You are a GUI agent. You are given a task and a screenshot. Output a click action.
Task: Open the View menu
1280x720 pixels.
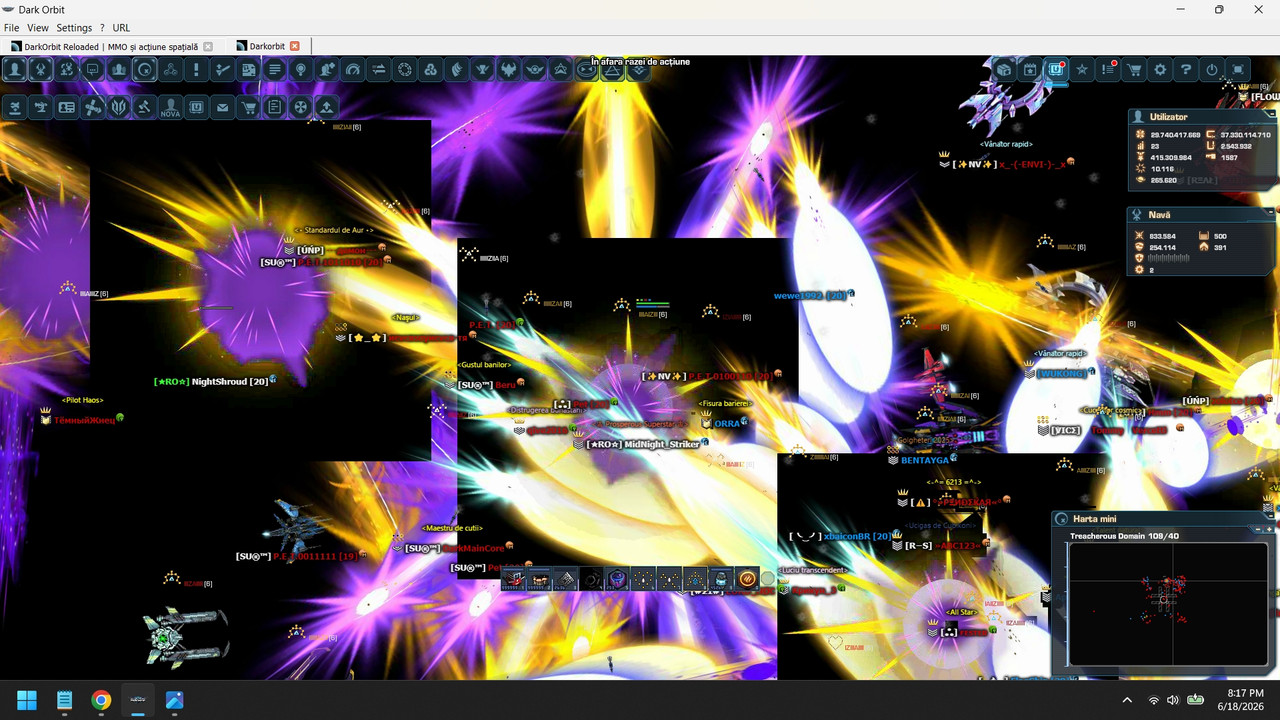38,28
